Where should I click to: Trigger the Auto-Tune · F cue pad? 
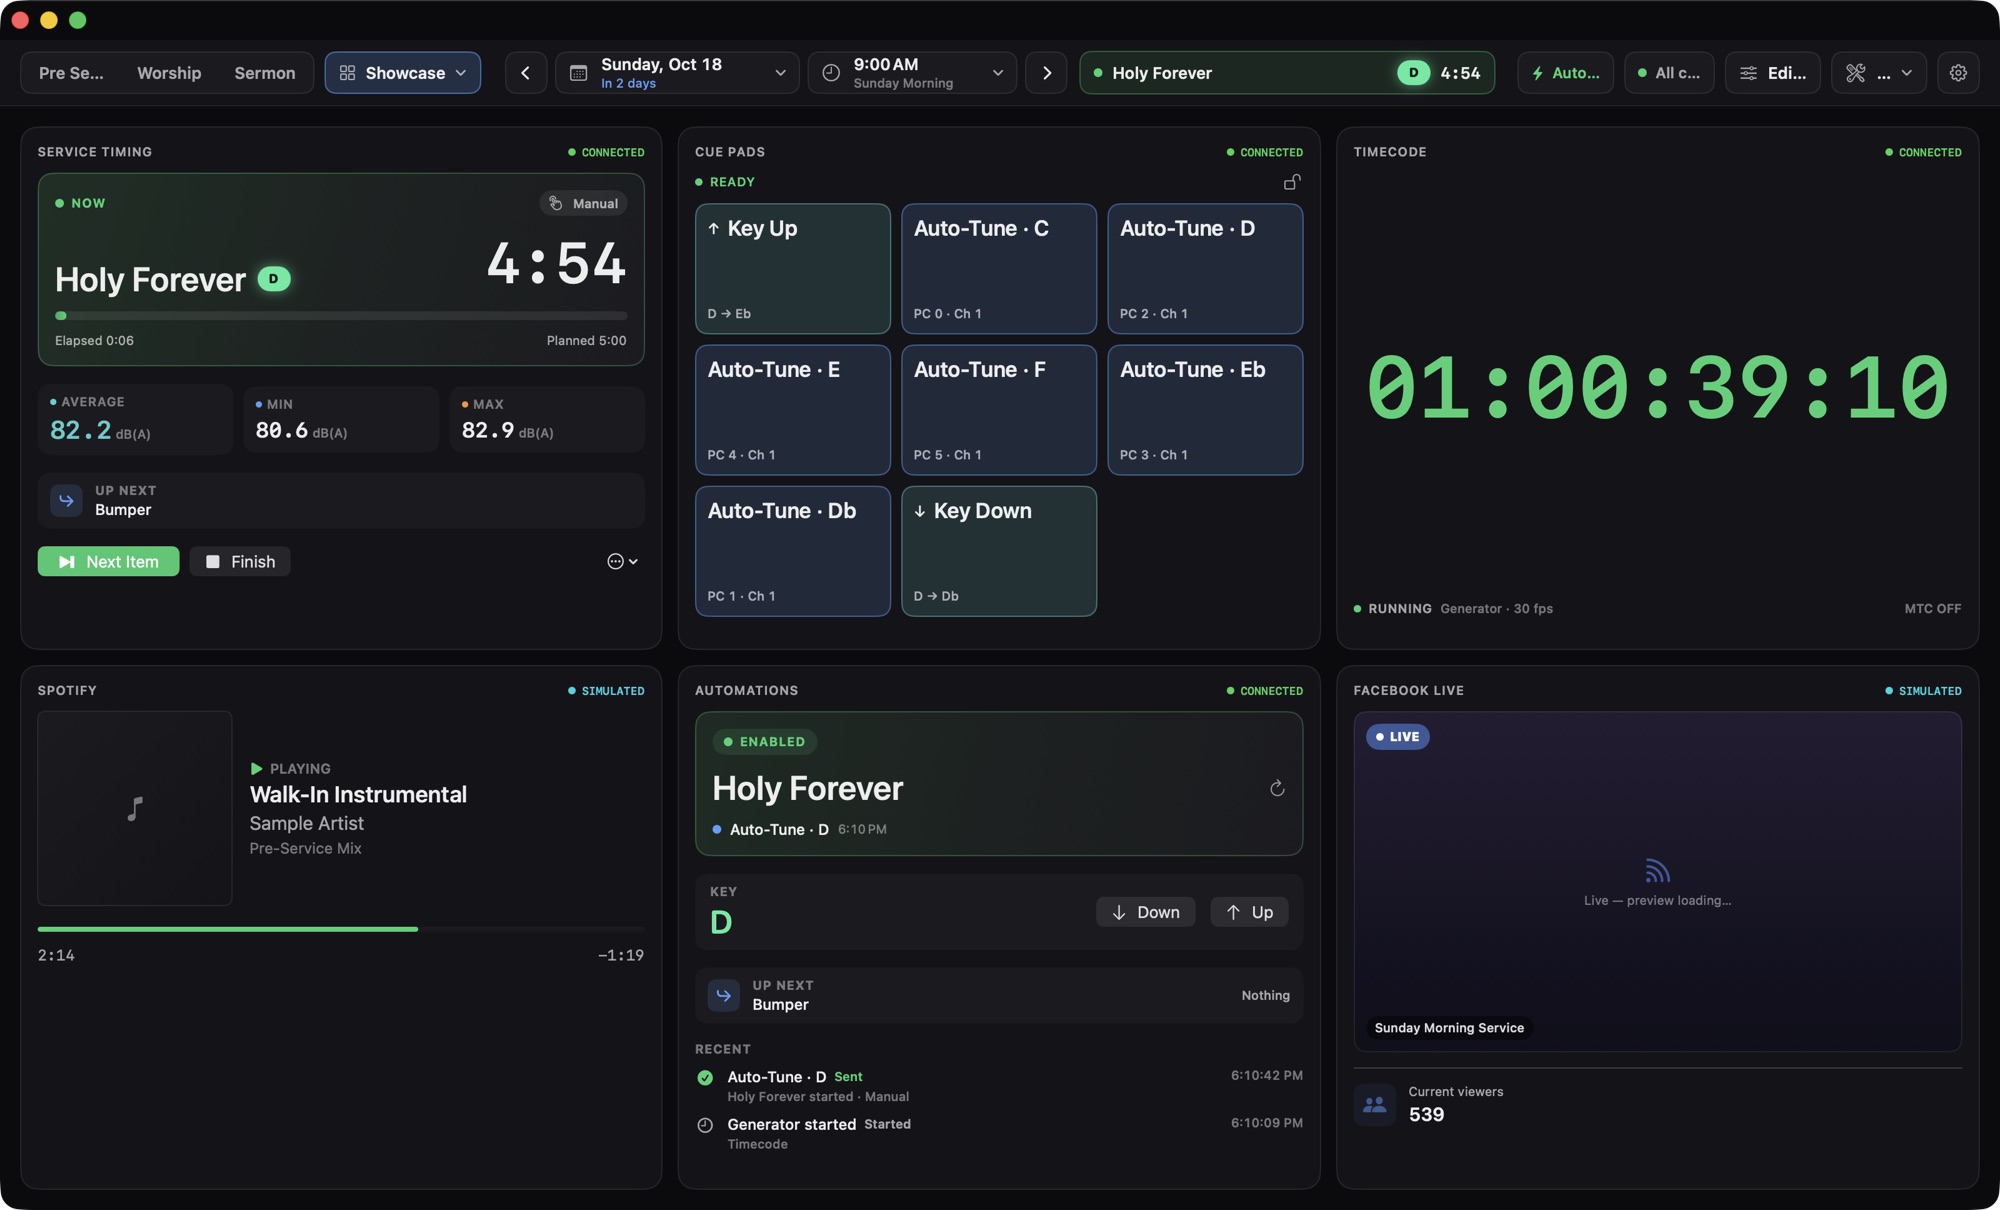click(999, 410)
